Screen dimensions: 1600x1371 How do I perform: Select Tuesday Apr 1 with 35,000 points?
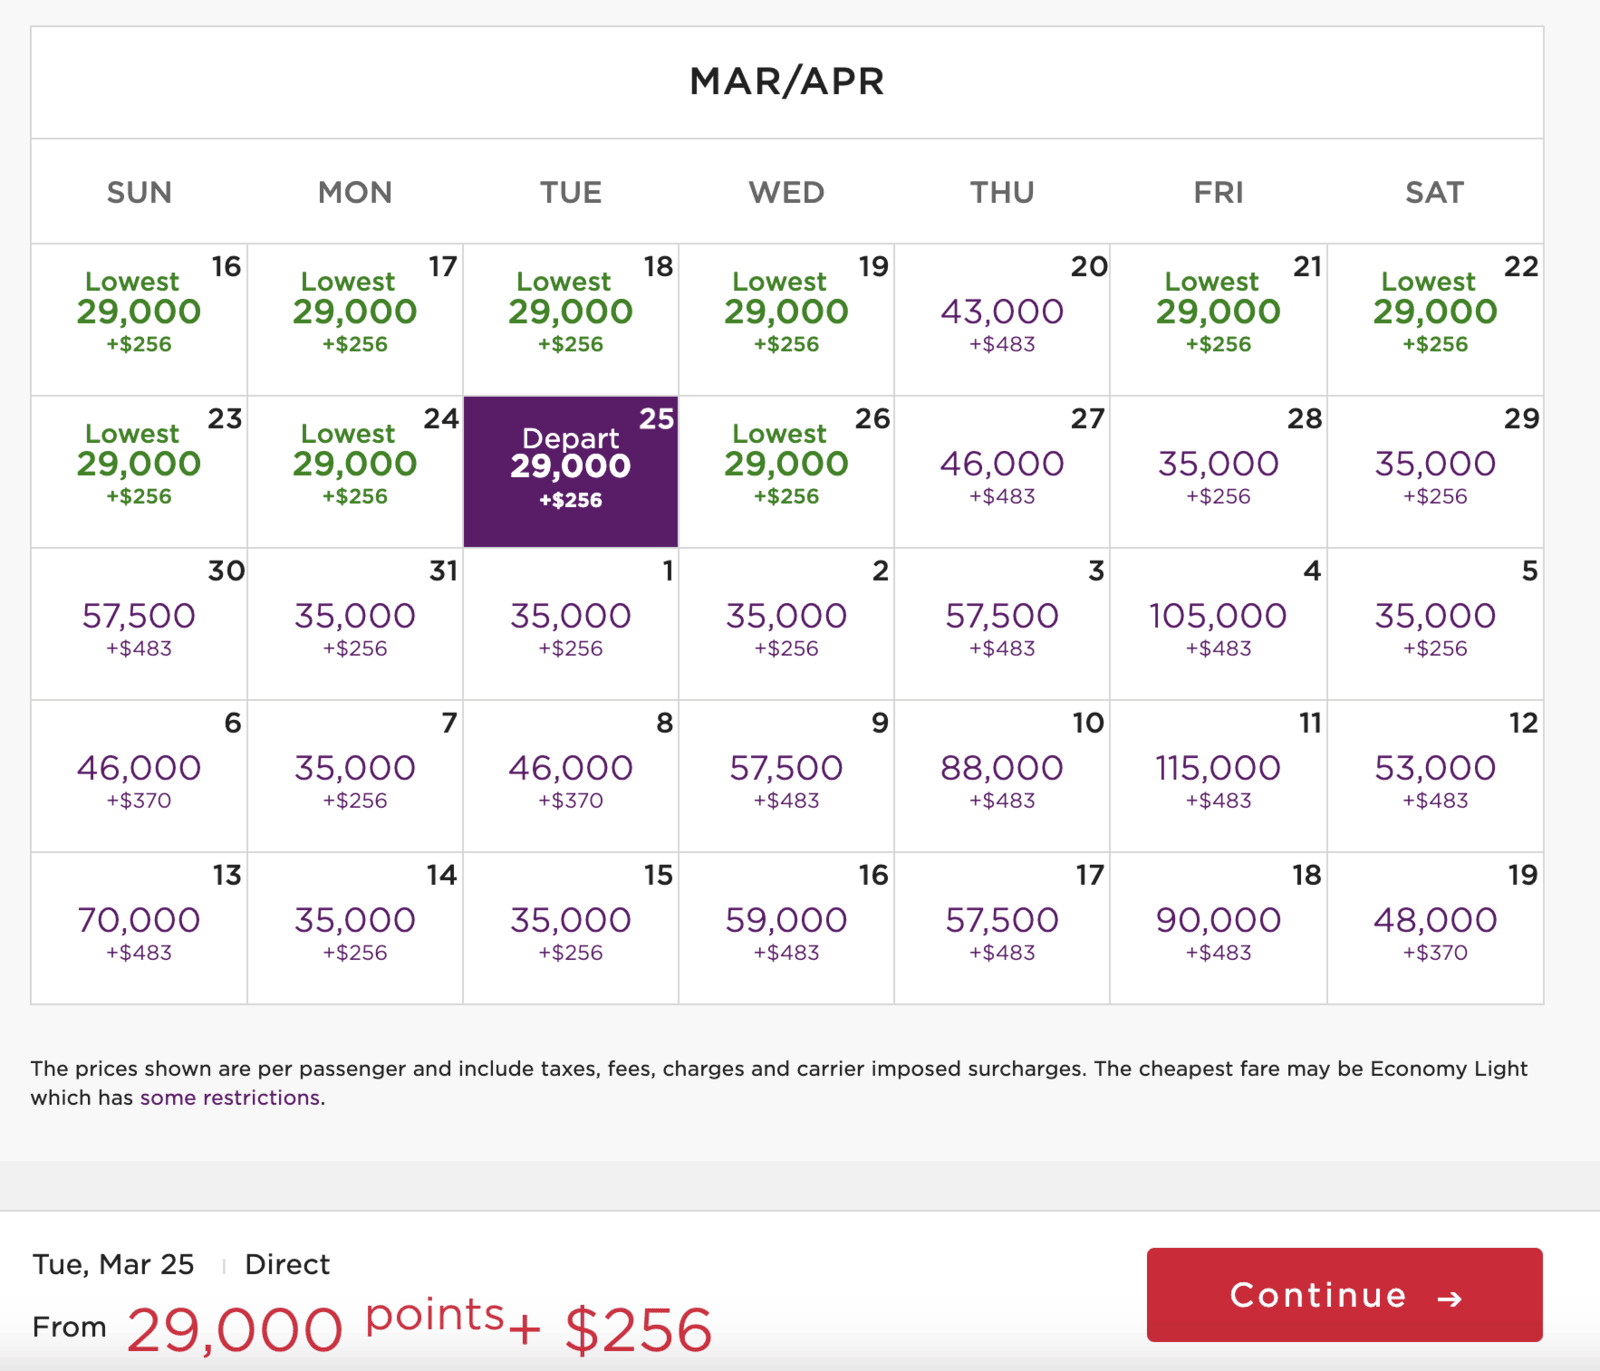click(x=570, y=622)
